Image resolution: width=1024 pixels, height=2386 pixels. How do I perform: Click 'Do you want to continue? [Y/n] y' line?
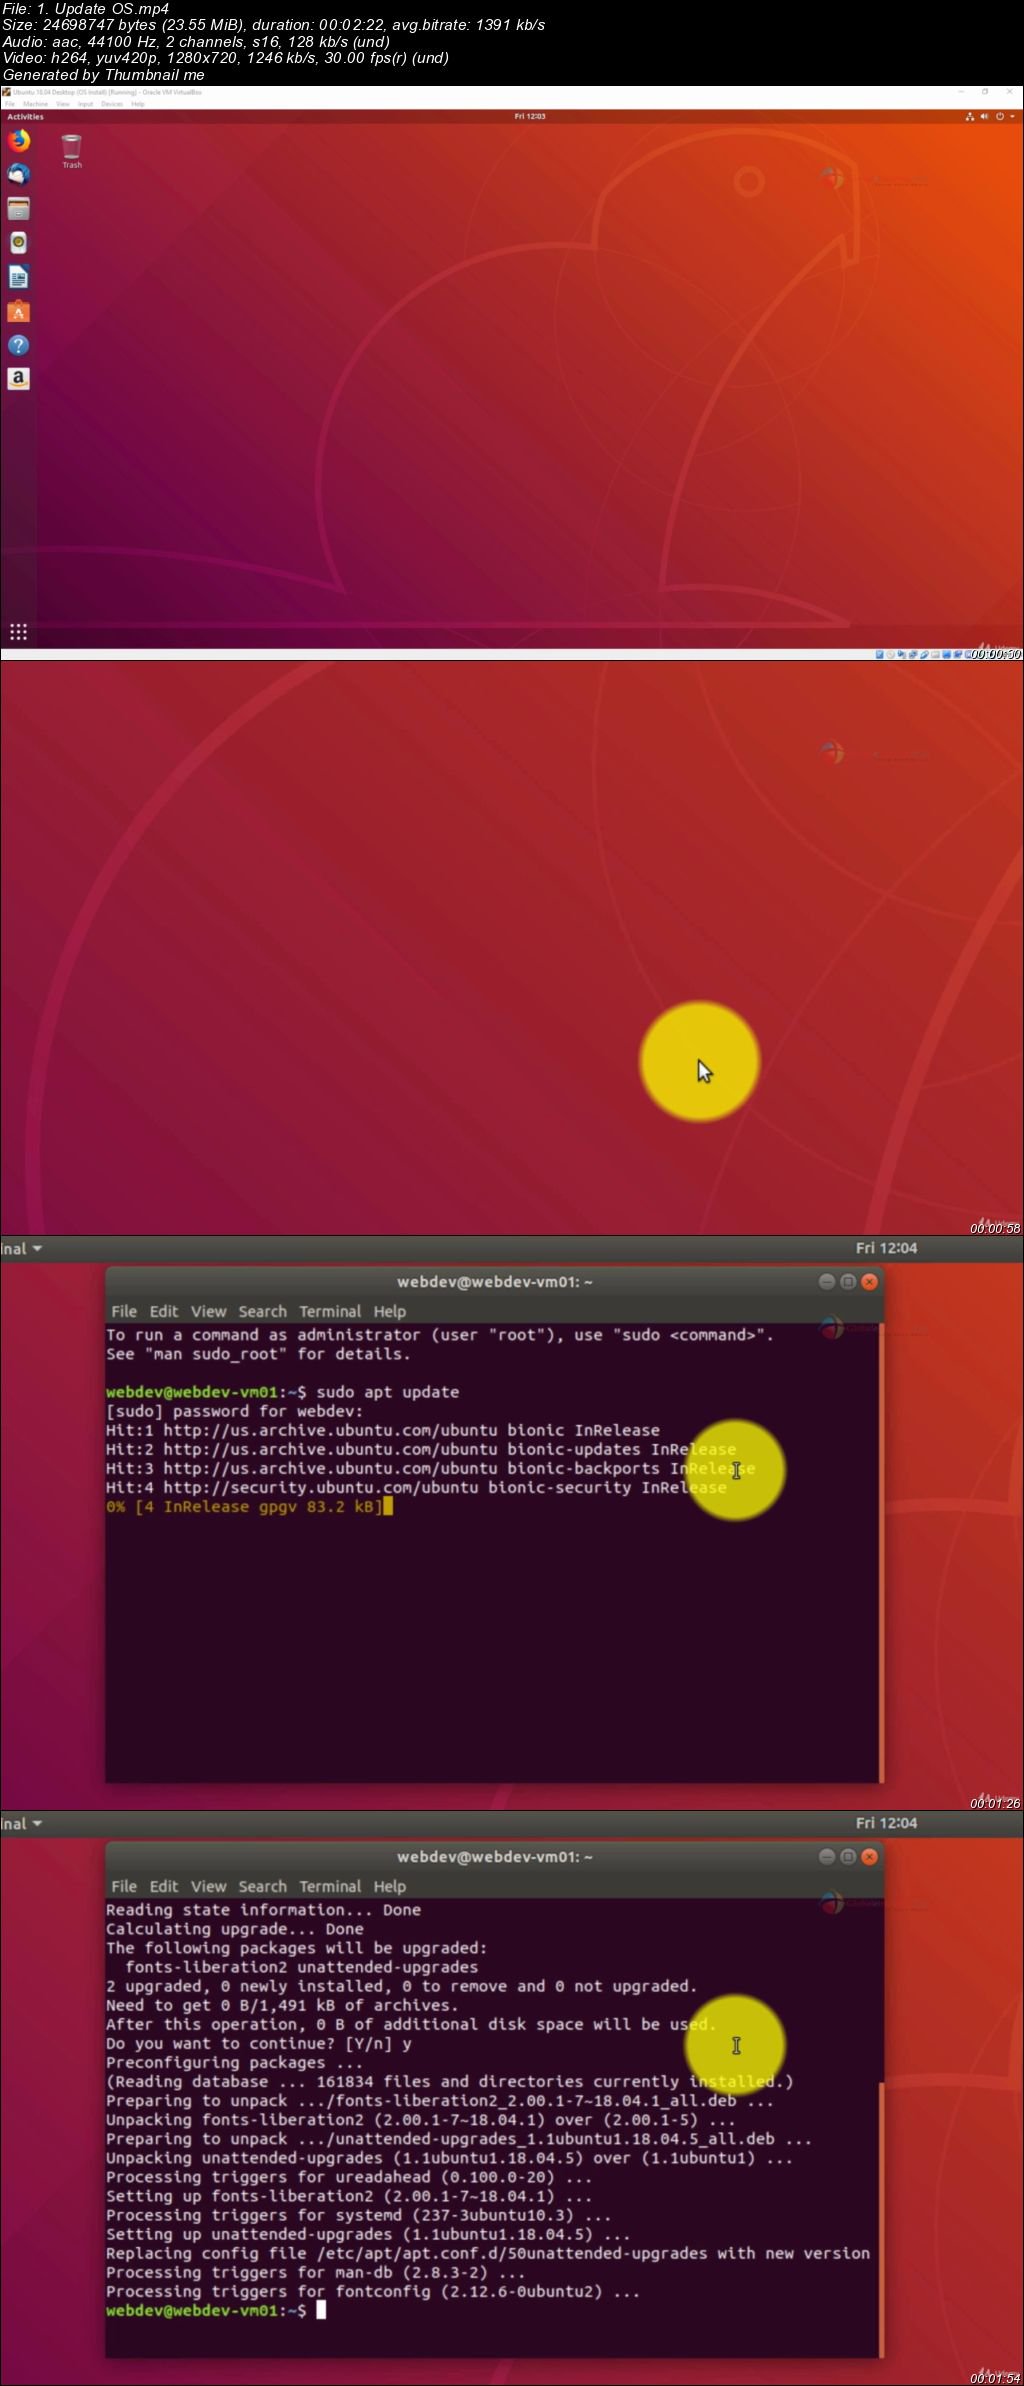coord(259,2043)
